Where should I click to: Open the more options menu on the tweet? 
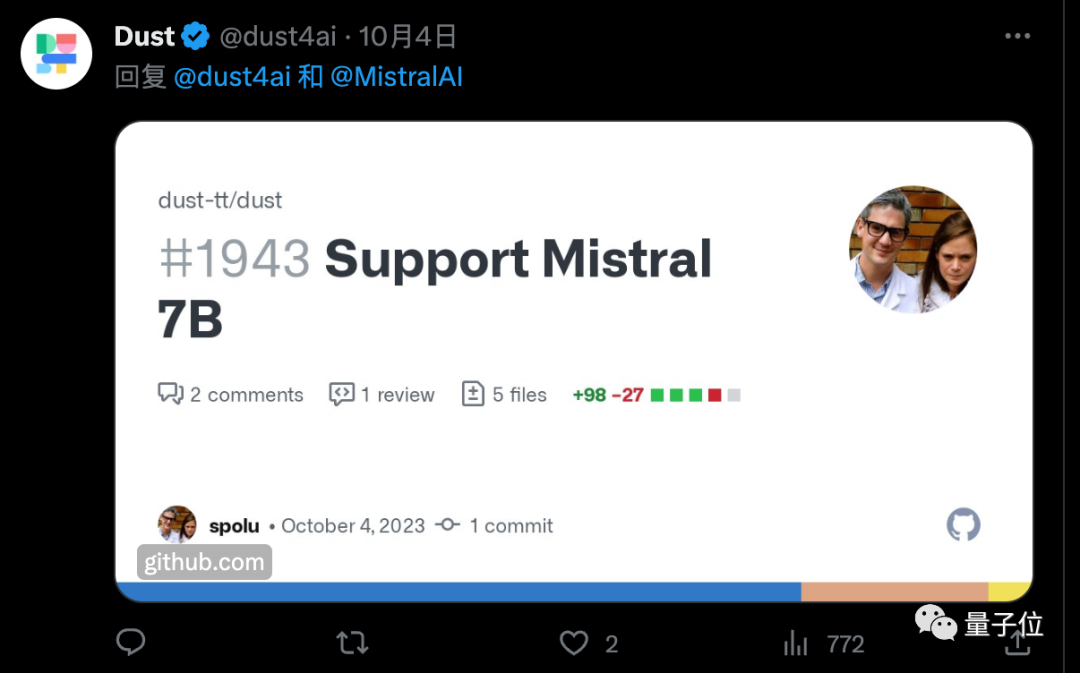click(1017, 35)
